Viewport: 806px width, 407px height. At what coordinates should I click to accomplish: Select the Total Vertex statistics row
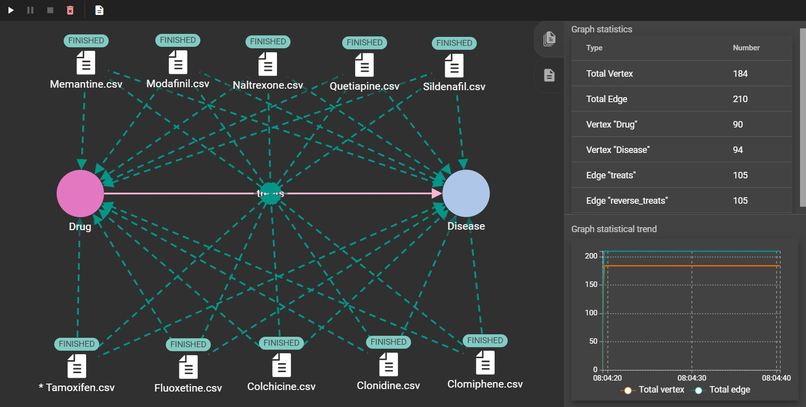pyautogui.click(x=682, y=73)
